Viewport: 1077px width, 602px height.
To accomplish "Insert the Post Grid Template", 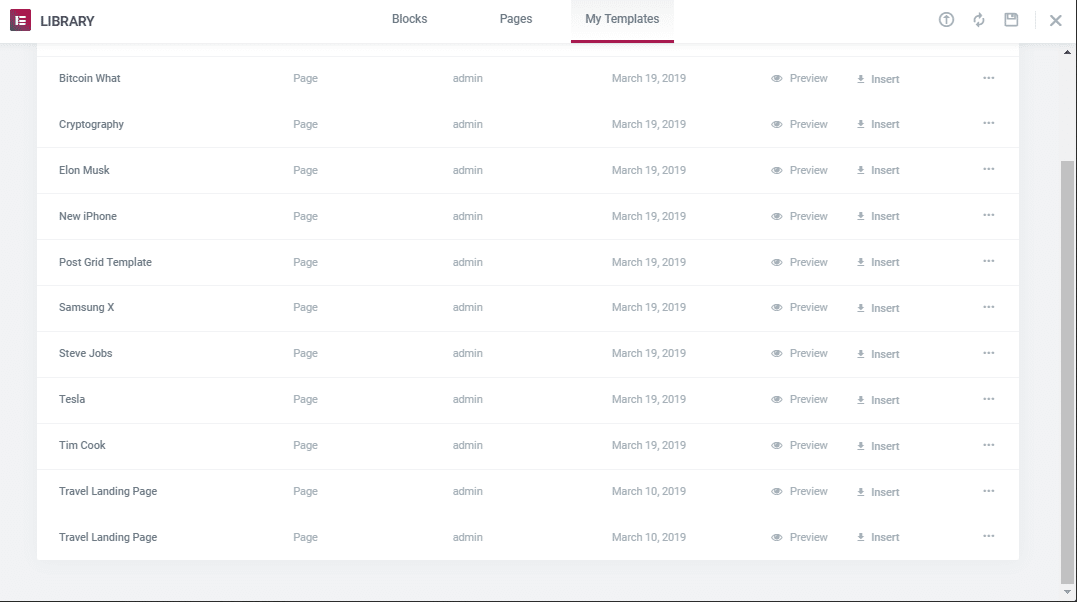I will click(877, 262).
